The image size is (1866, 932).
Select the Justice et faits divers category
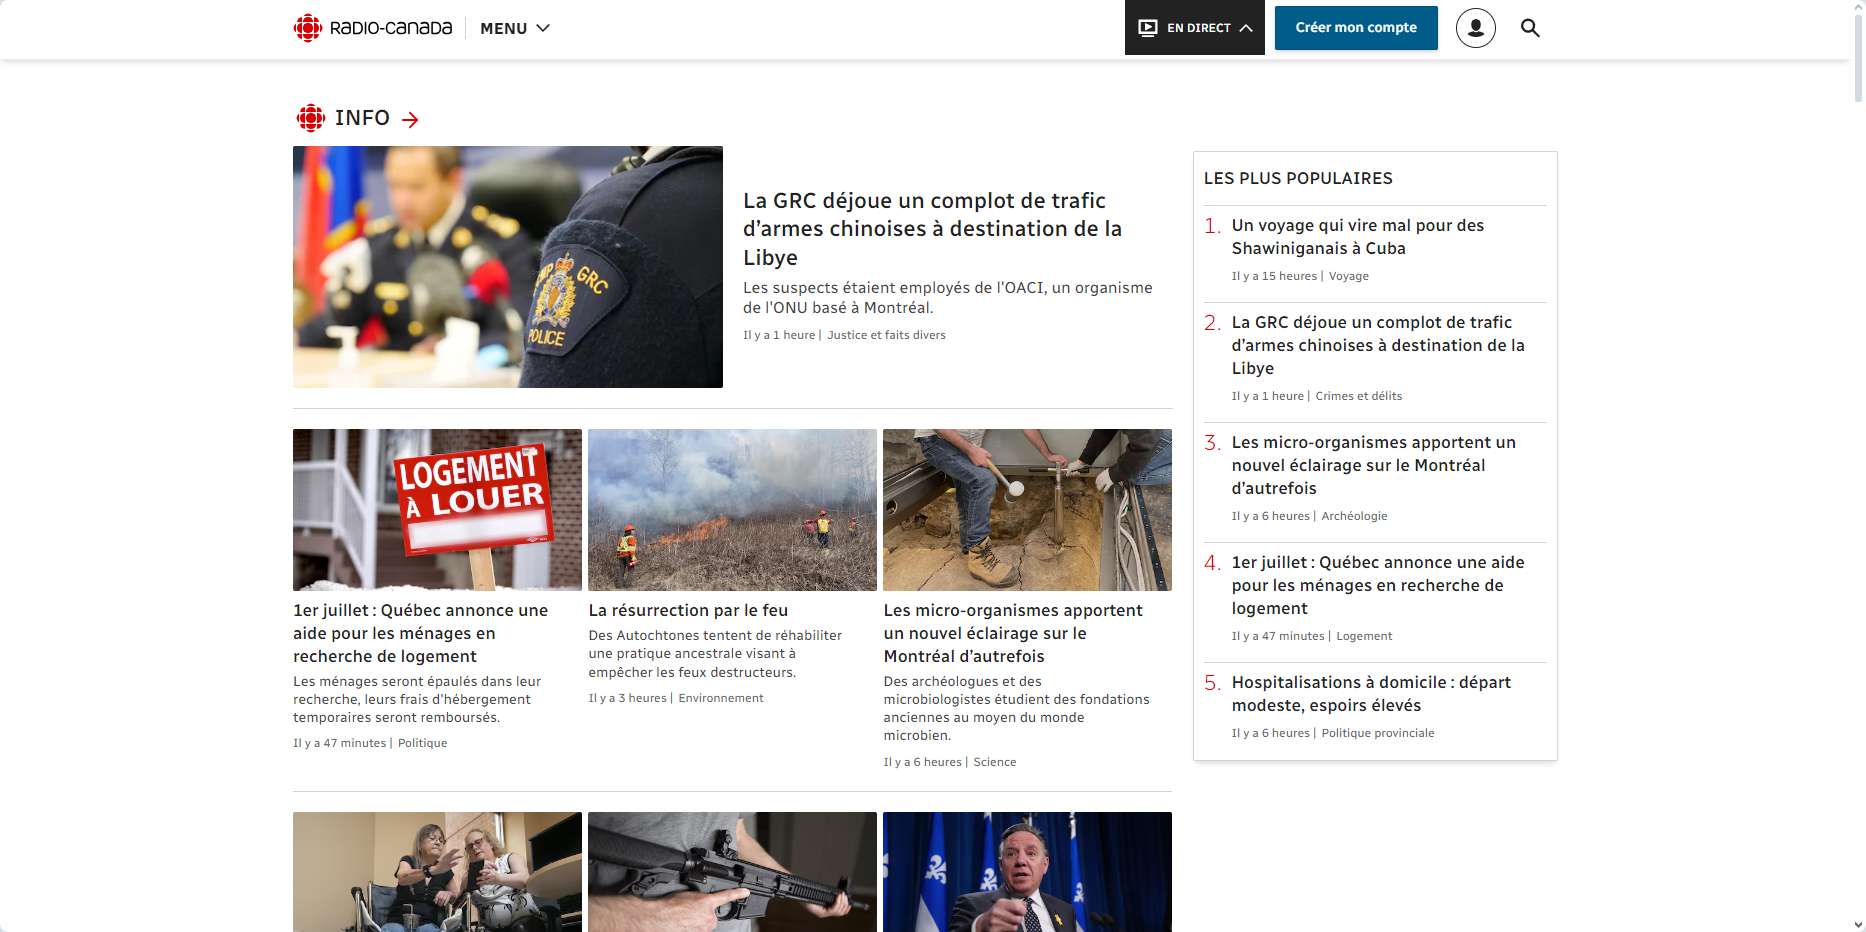click(x=886, y=335)
